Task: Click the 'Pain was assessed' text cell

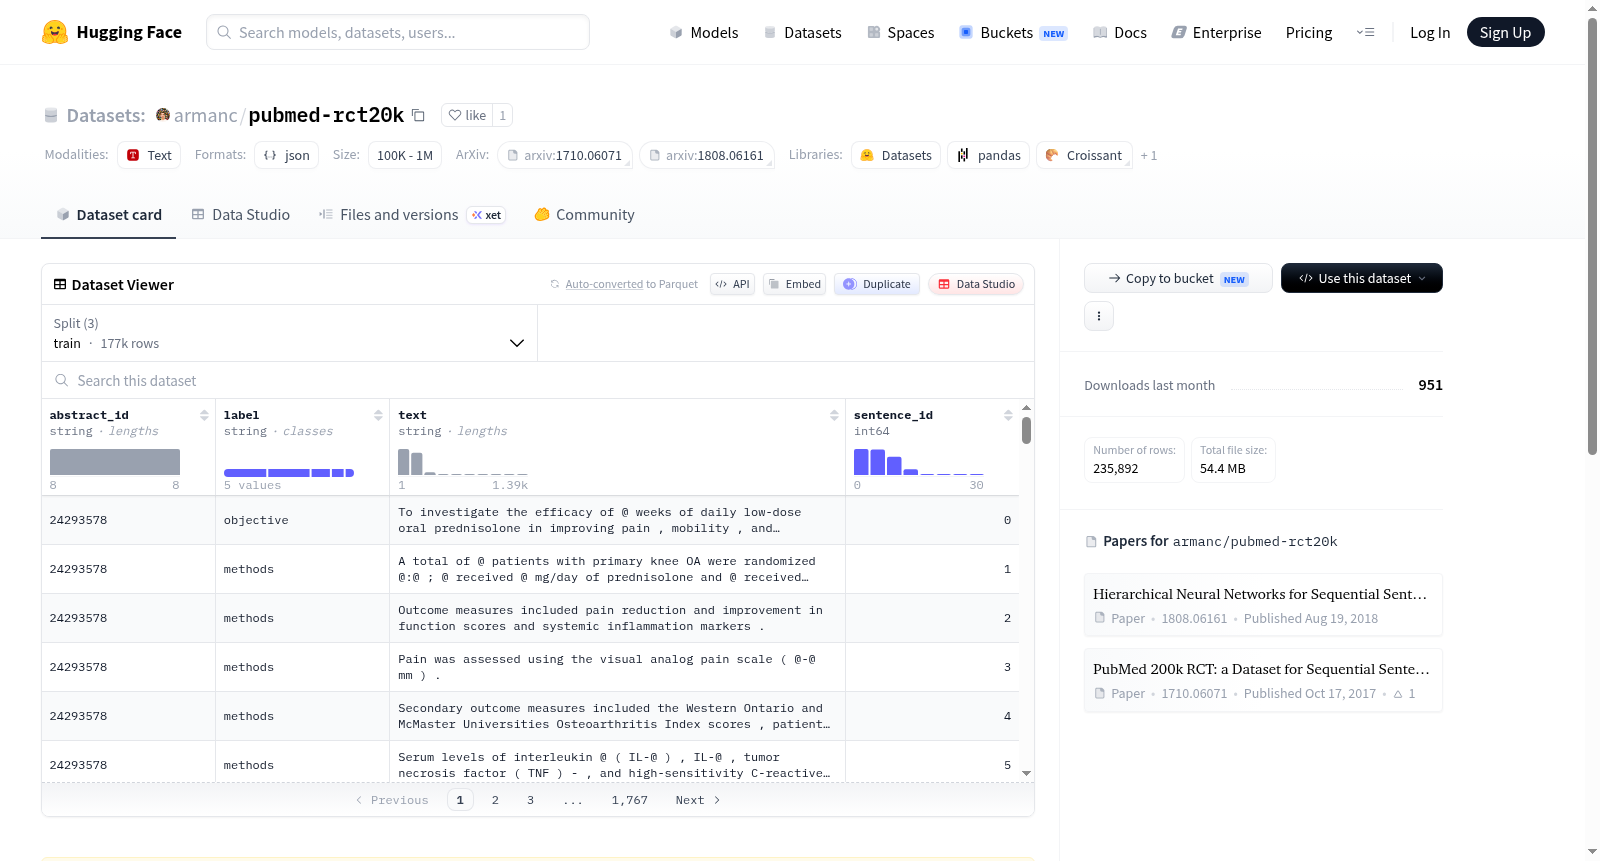Action: click(617, 667)
